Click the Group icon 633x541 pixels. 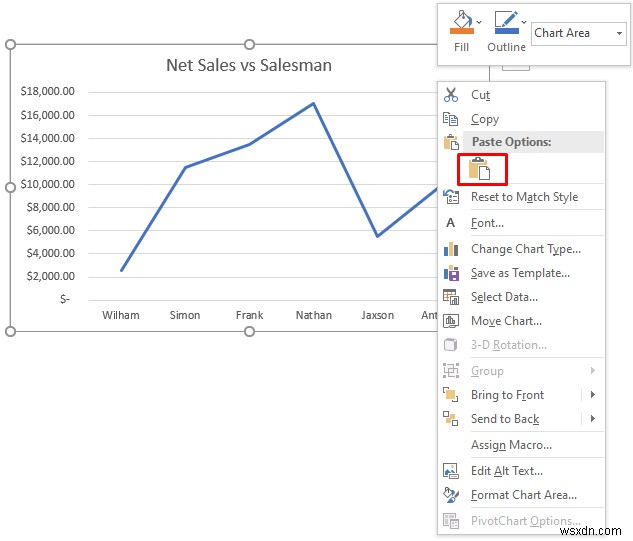[451, 371]
